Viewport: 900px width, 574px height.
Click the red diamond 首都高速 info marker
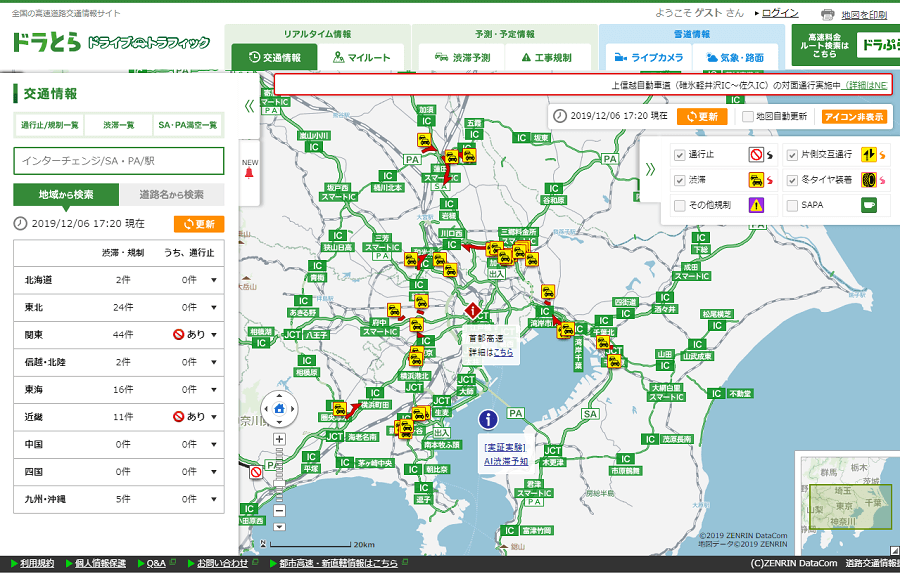click(x=472, y=311)
